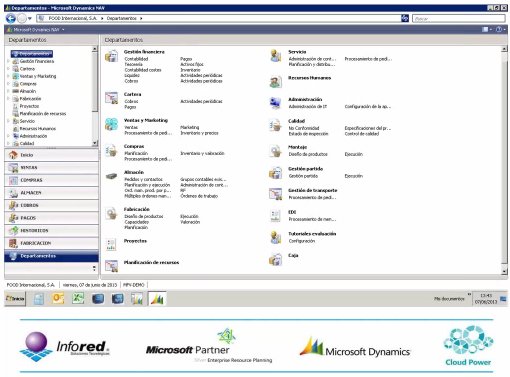
Task: Open the navigation history dropdown arrow
Action: [x=30, y=19]
